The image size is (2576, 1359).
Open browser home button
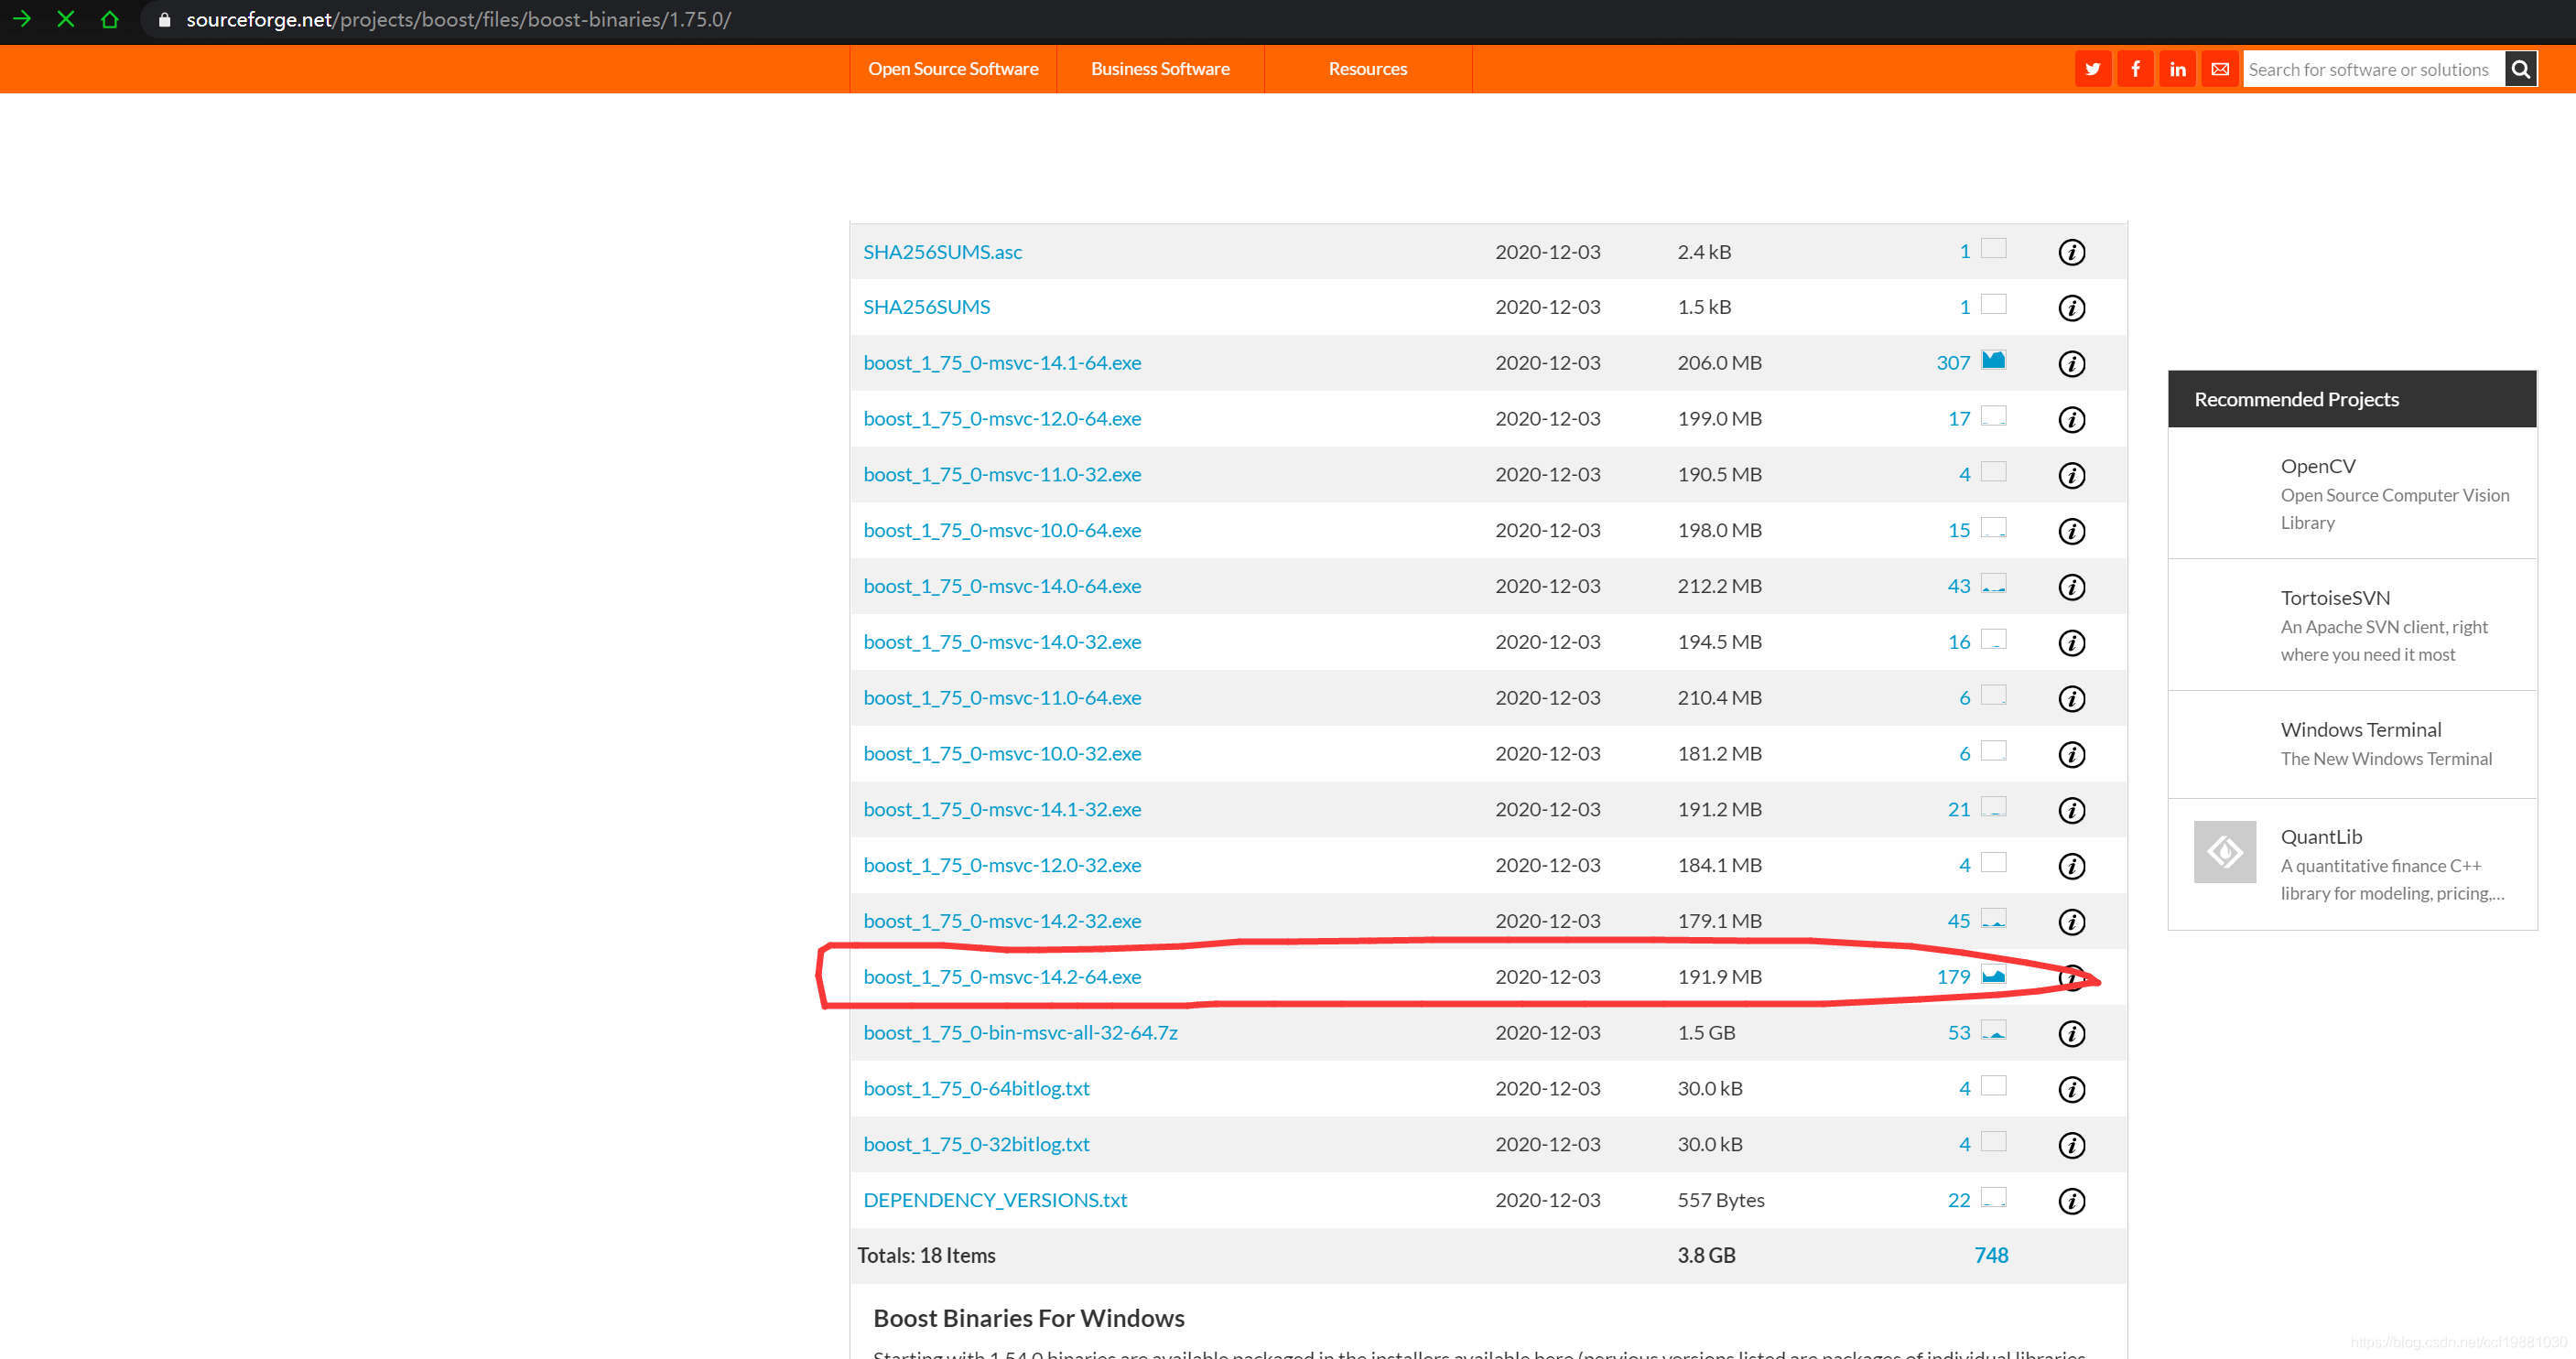pos(110,19)
